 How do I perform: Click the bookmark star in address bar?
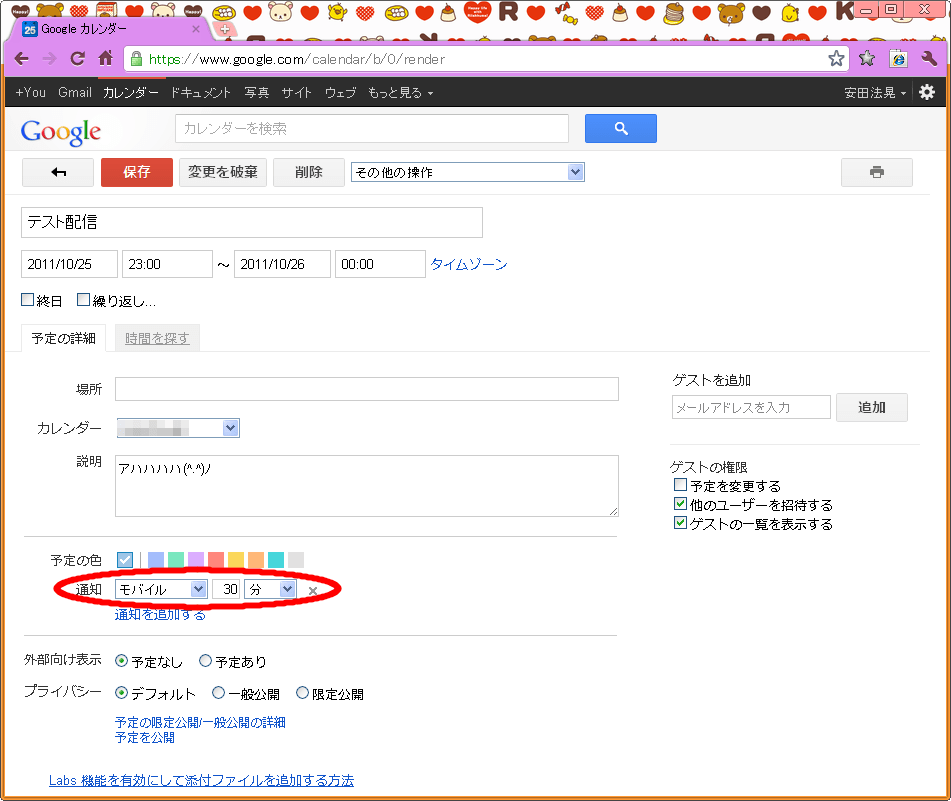click(836, 59)
